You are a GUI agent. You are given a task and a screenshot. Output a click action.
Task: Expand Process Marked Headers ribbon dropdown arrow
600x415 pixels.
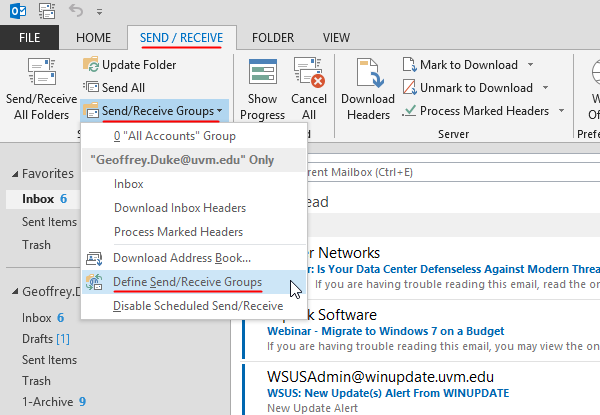[561, 111]
